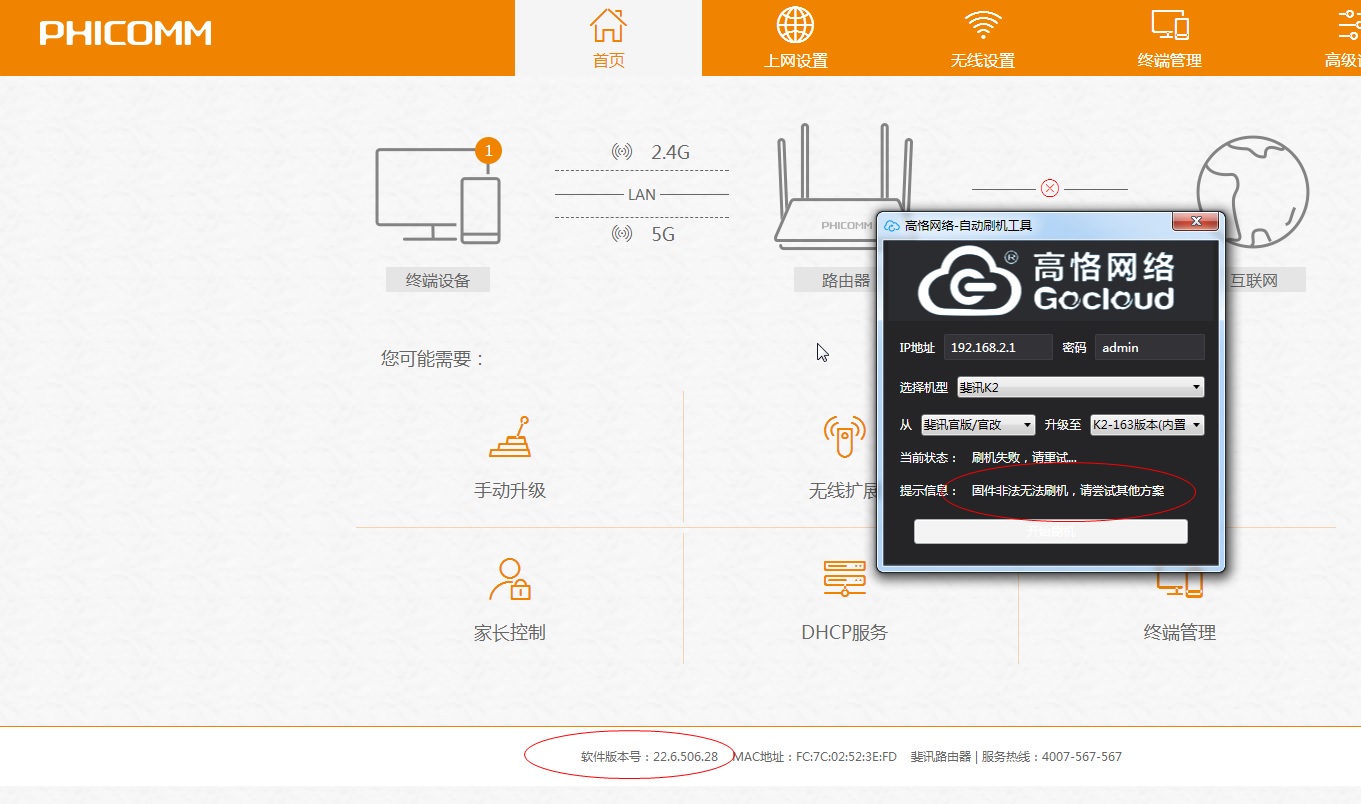1361x804 pixels.
Task: Click the start flashing button in tool
Action: pos(1051,532)
